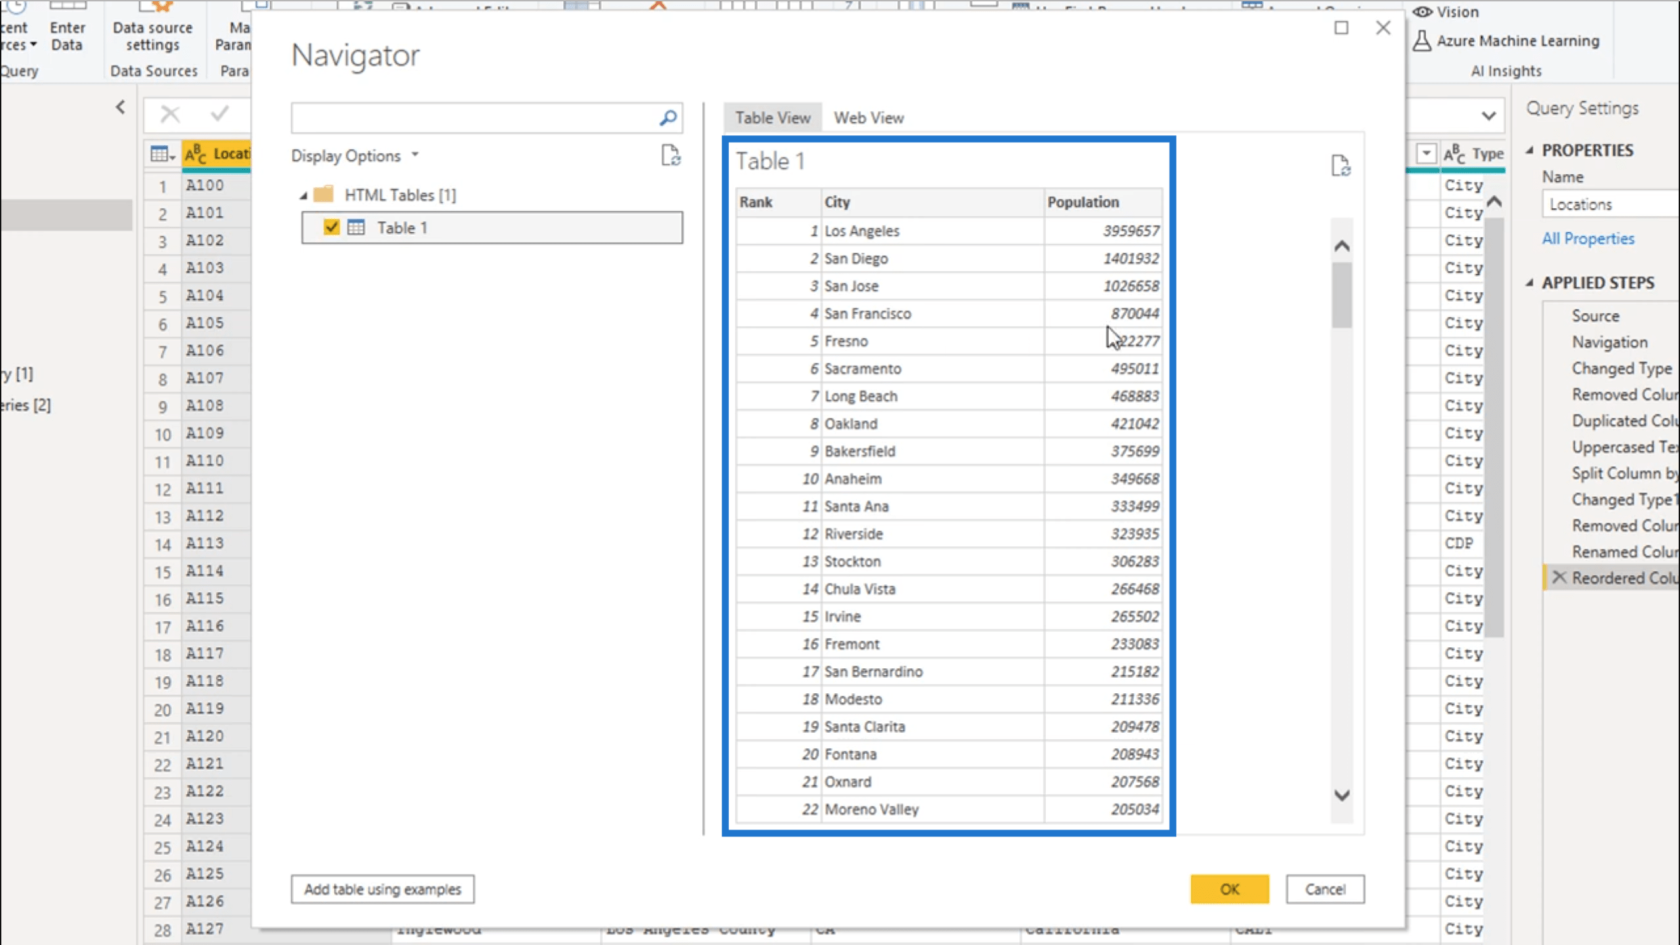Click the query Name field showing Locations

tap(1610, 204)
